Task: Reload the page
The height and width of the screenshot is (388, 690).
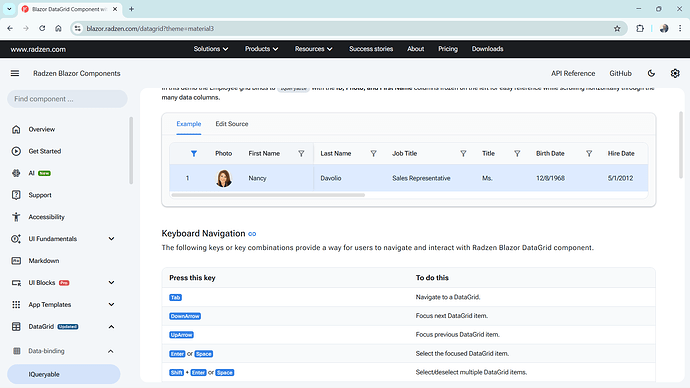Action: (x=42, y=29)
